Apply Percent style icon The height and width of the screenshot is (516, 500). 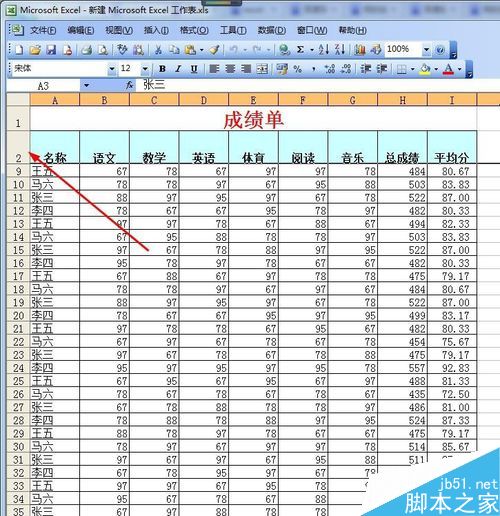[x=298, y=69]
